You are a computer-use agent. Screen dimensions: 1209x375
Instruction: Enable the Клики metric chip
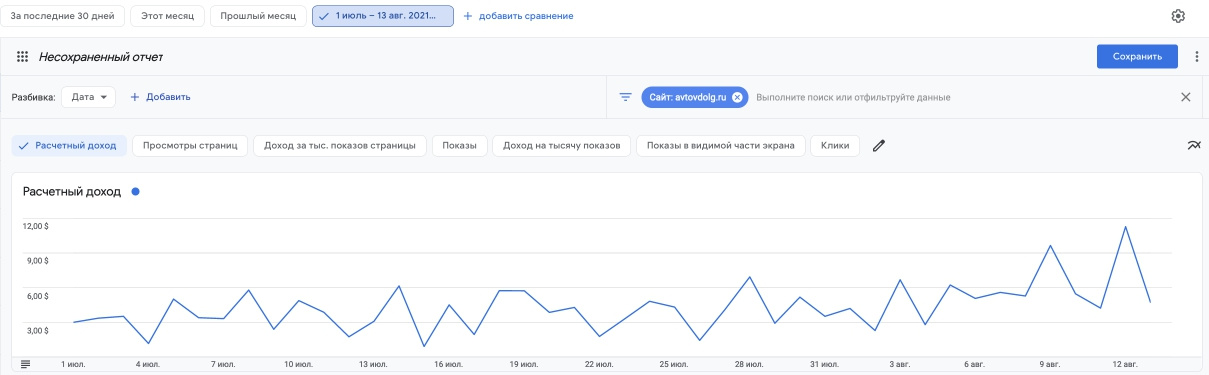coord(835,146)
